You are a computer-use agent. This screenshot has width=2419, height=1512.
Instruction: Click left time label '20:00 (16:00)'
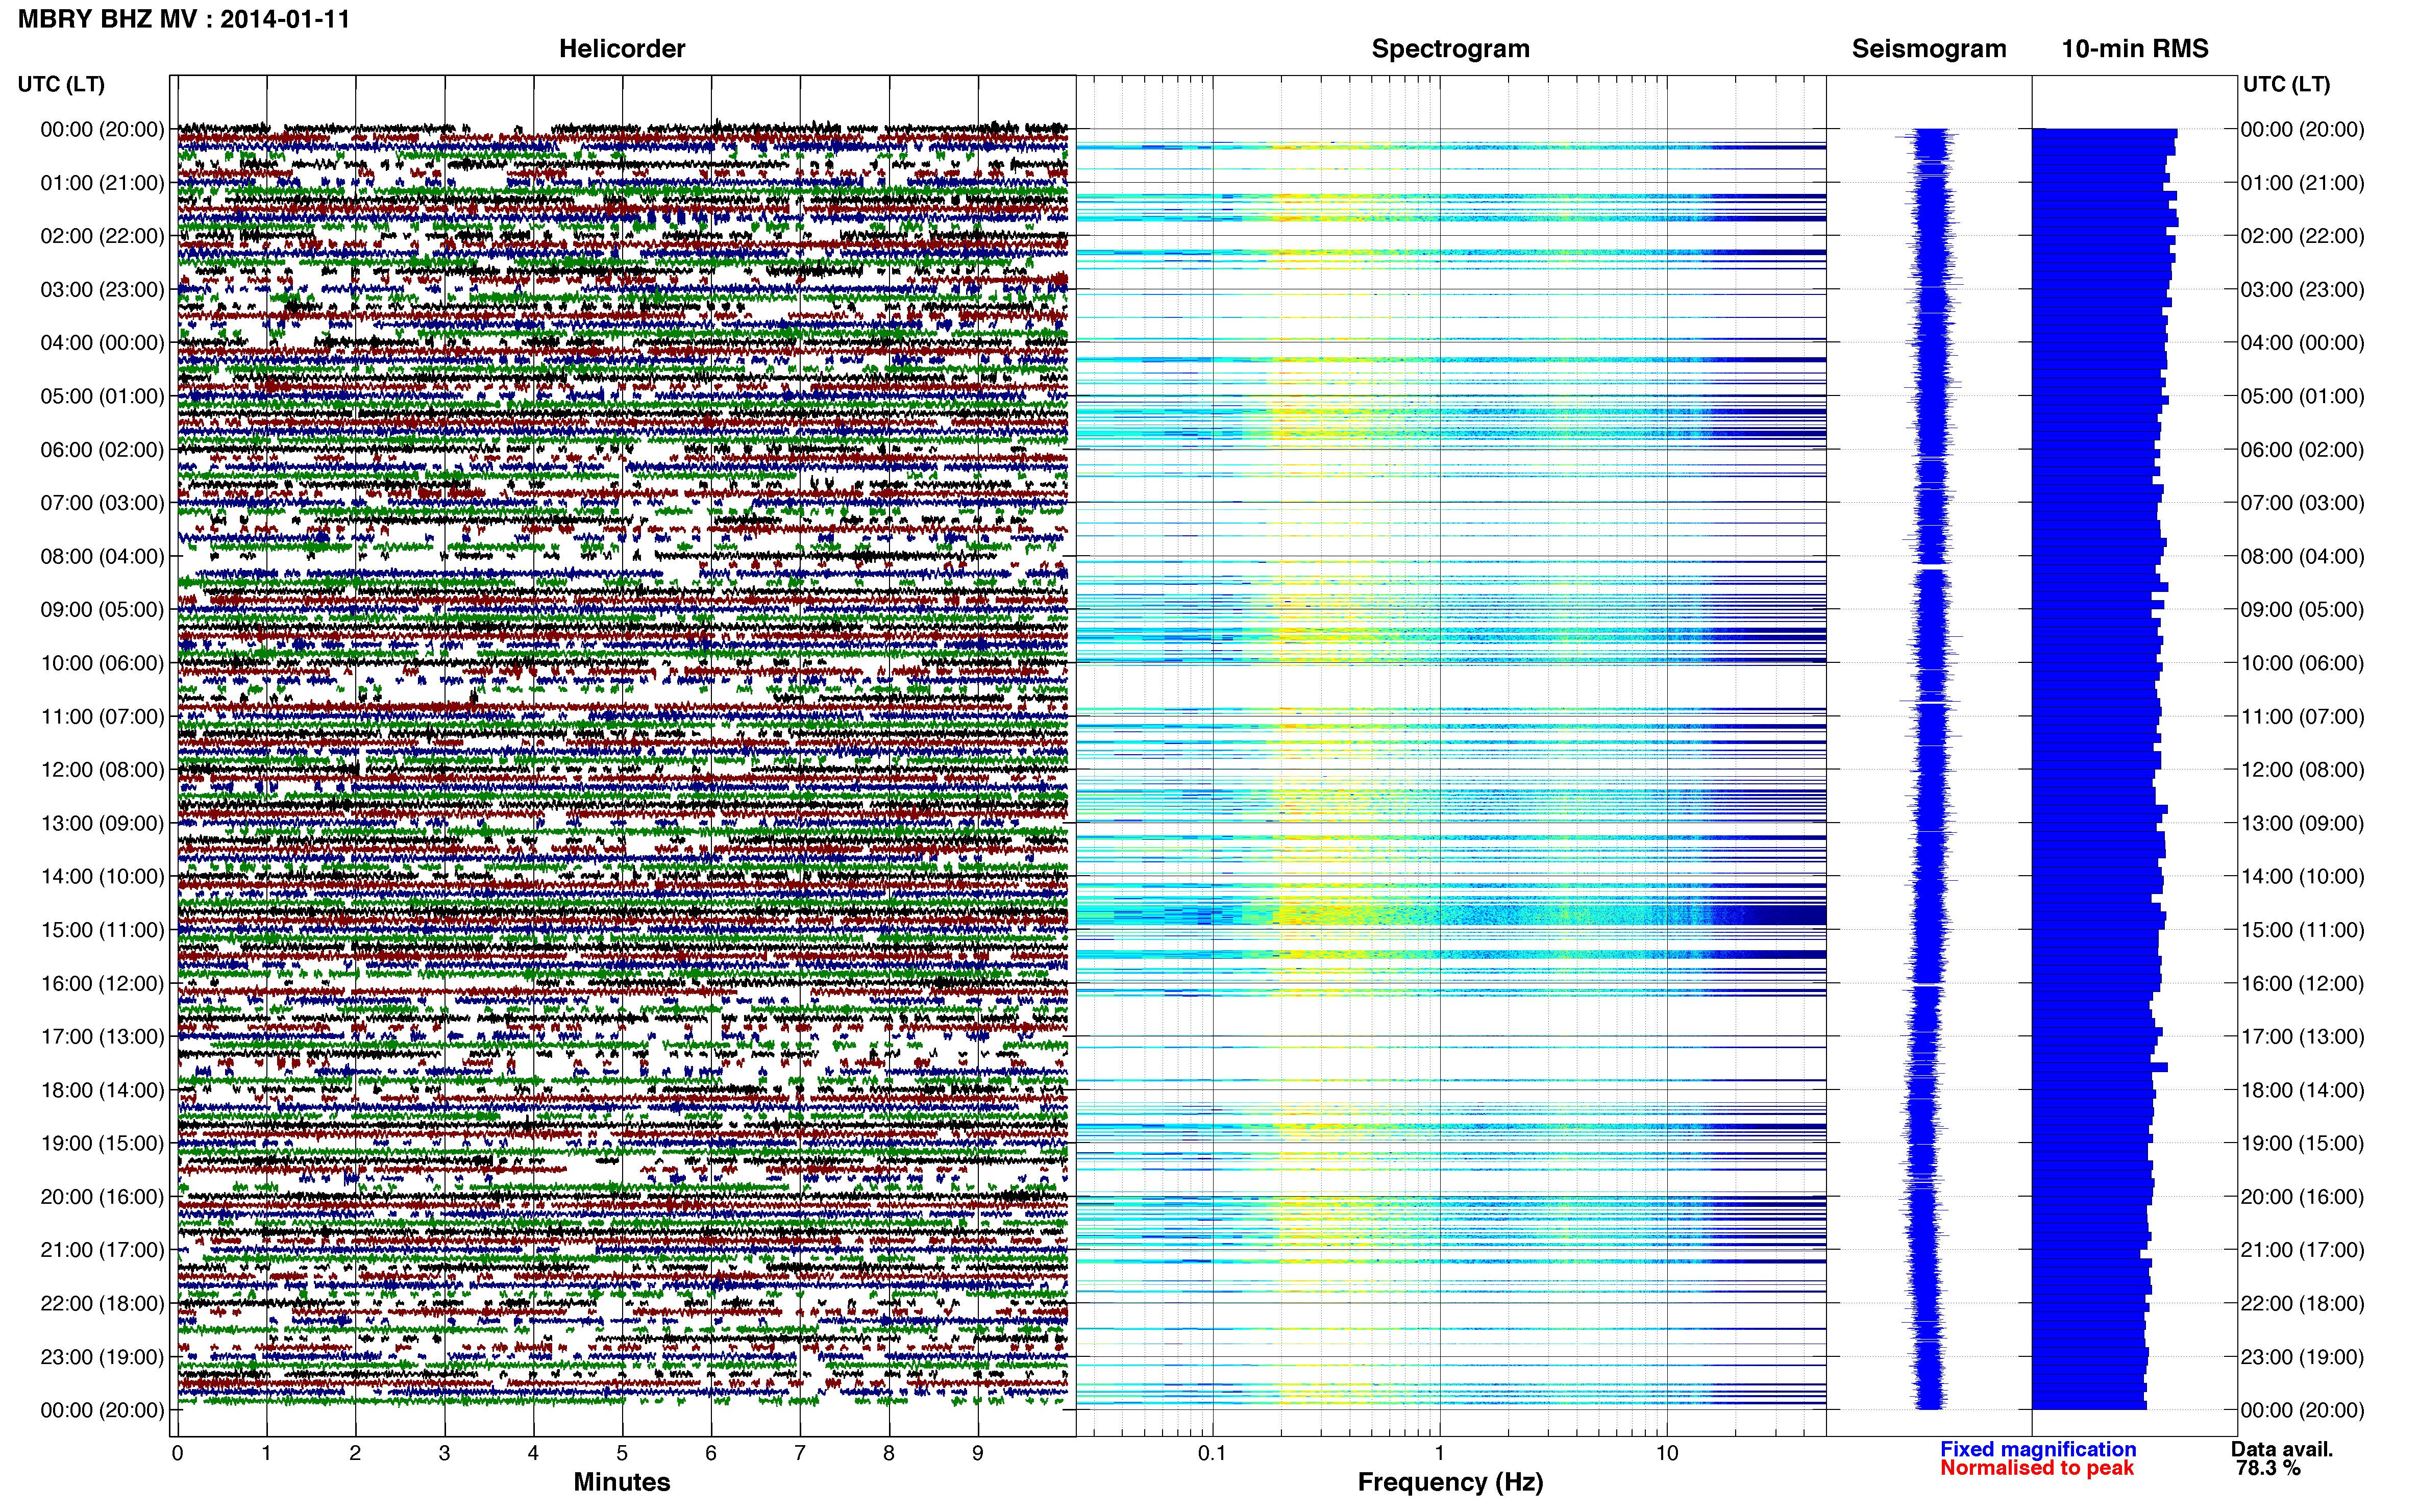click(102, 1197)
